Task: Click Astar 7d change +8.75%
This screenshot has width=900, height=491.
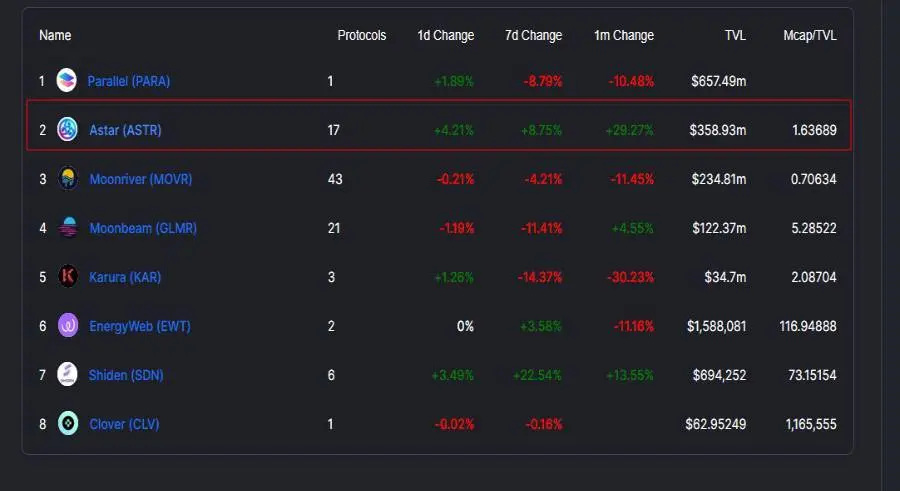Action: 541,130
